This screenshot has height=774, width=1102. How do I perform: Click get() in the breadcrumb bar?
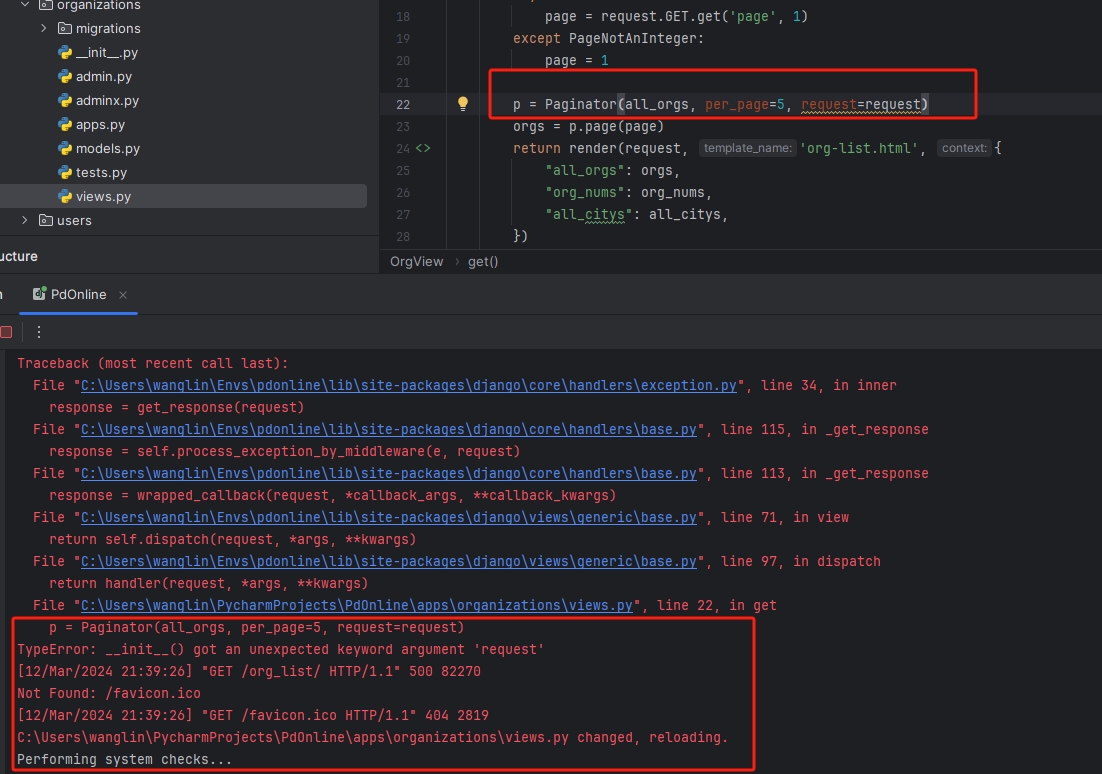483,262
